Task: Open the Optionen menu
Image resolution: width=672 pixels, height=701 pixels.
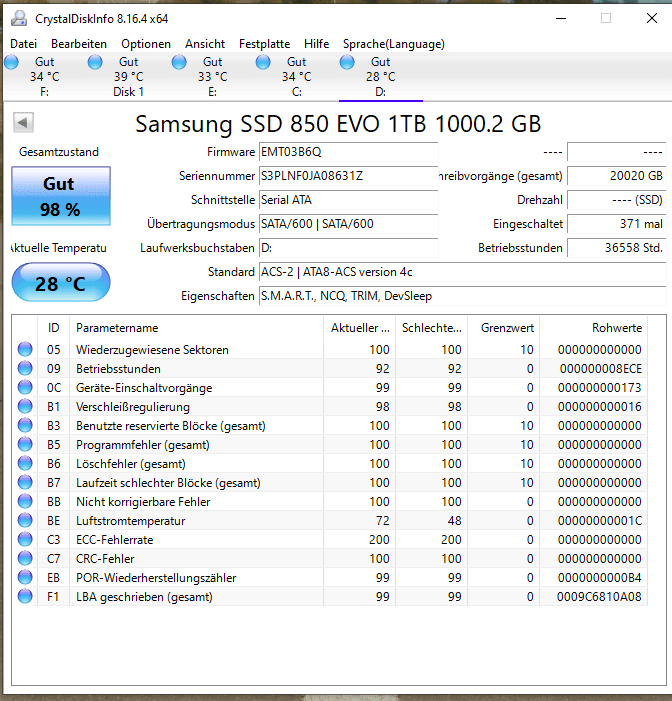Action: click(x=146, y=44)
